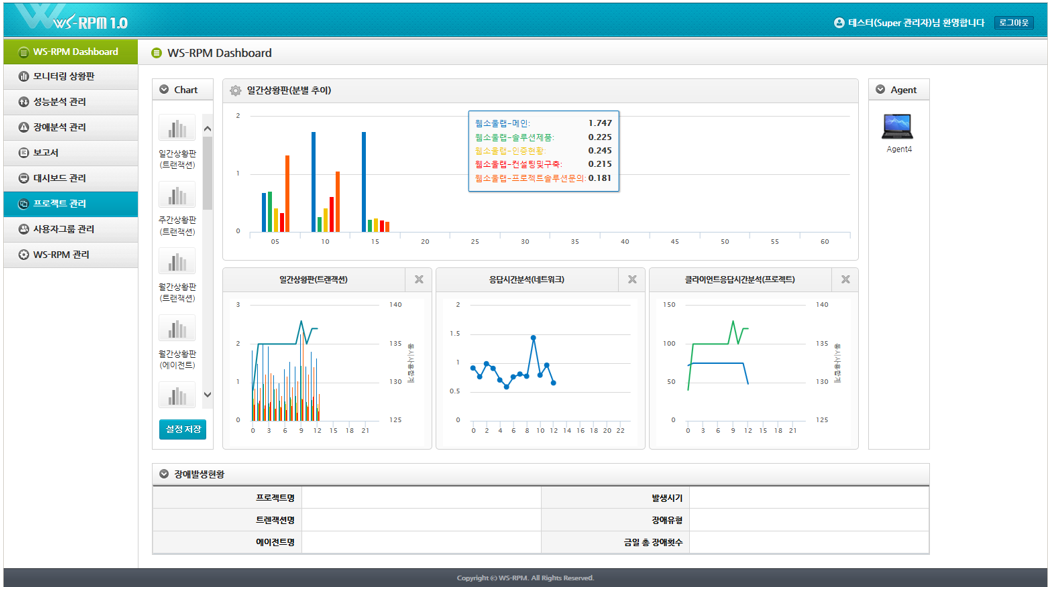Close the 일간상황판(트랜잭션) chart panel

419,280
